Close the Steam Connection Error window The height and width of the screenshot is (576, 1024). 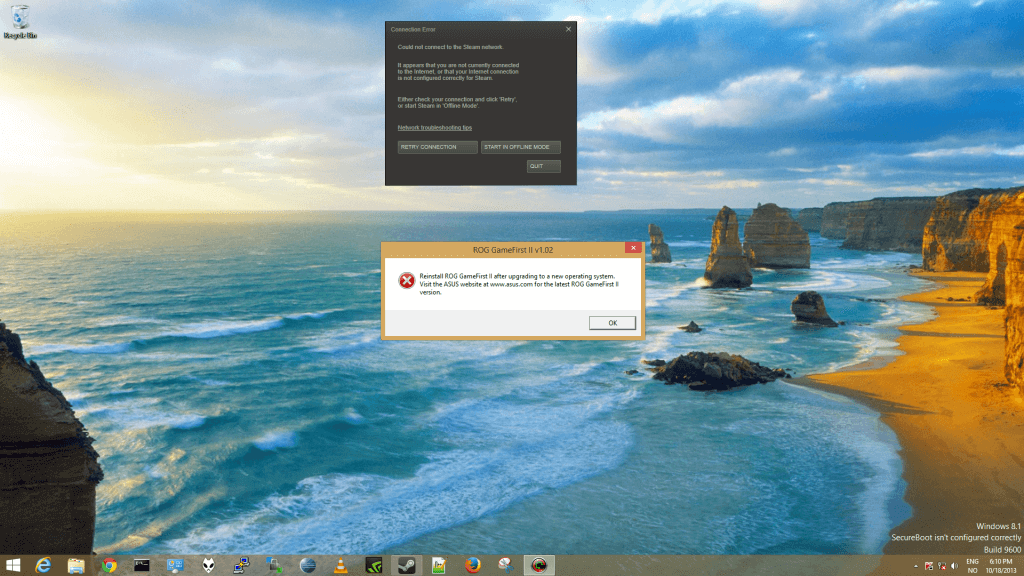[568, 29]
